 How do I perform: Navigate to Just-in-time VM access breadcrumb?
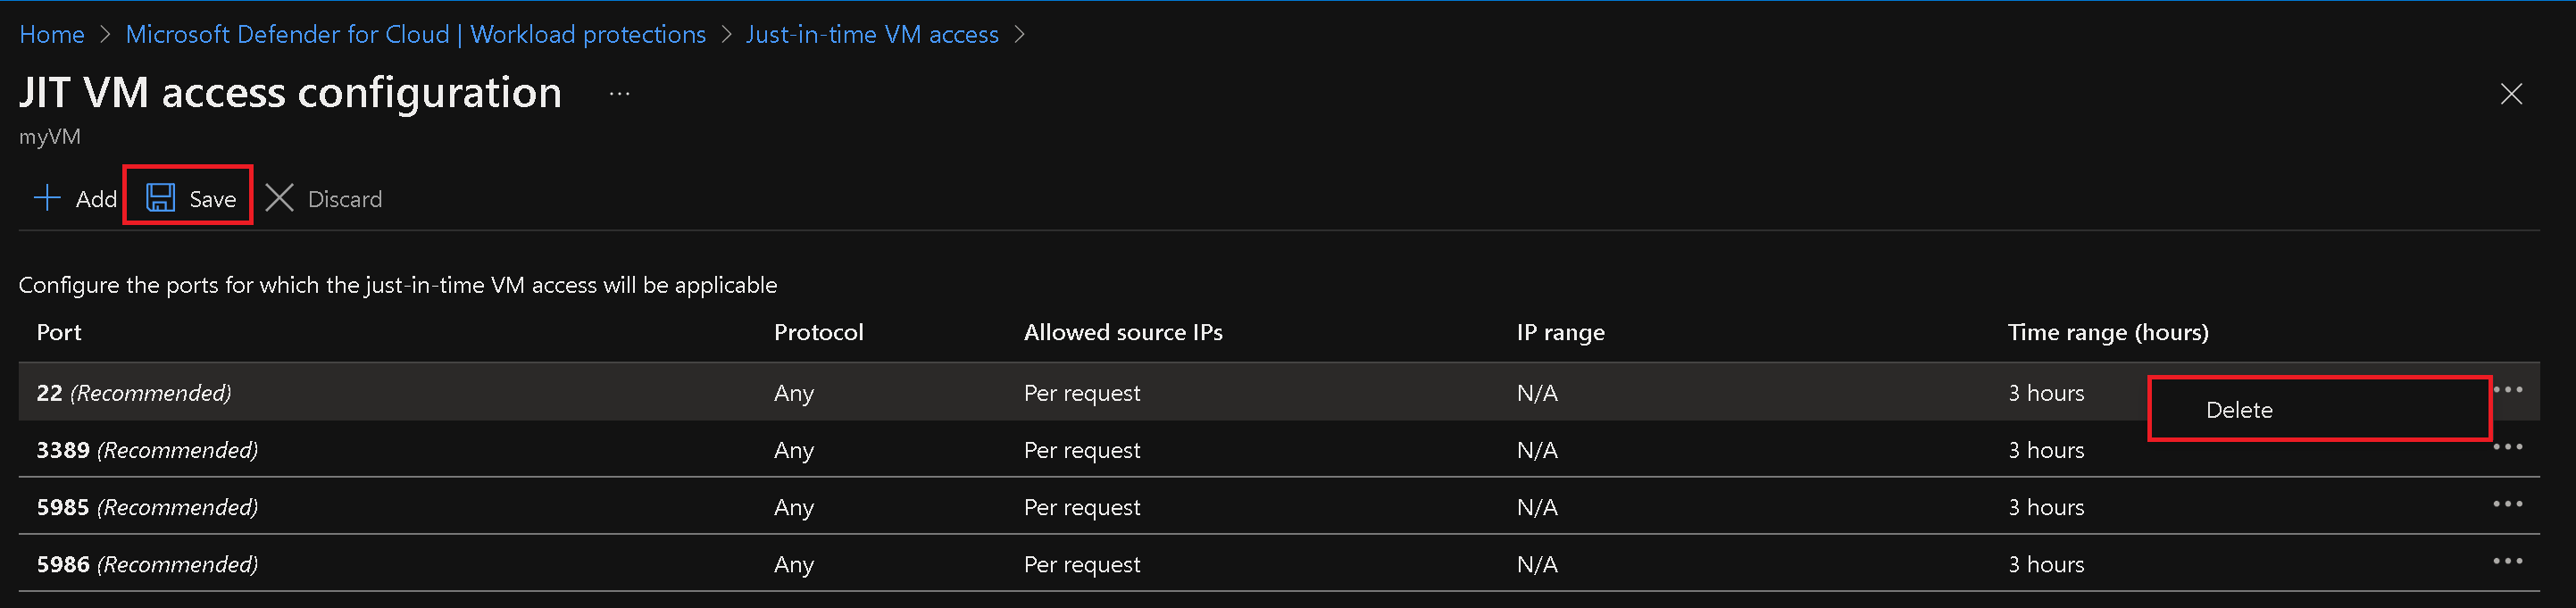coord(872,33)
